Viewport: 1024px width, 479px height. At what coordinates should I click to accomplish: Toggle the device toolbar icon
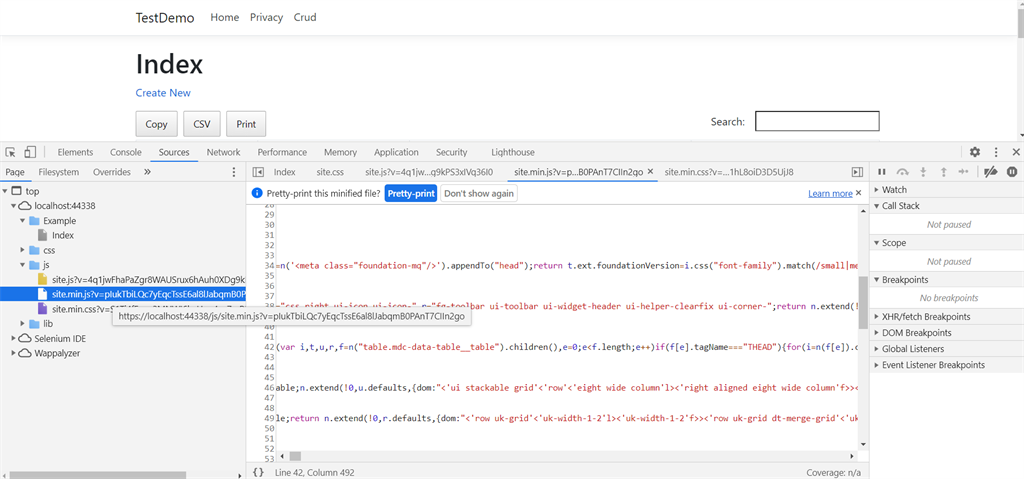tap(30, 152)
